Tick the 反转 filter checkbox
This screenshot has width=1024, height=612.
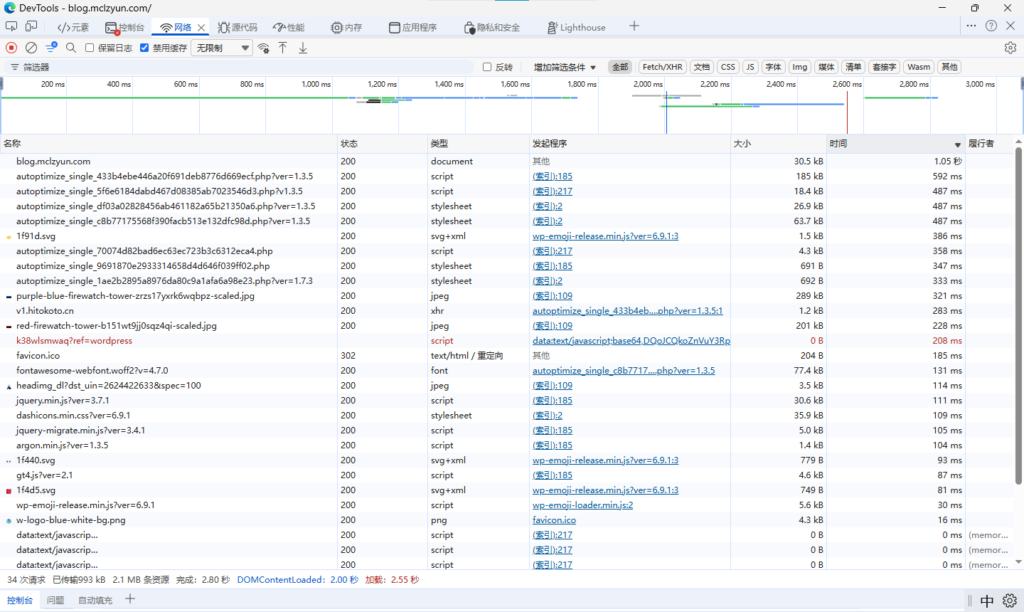(x=487, y=67)
